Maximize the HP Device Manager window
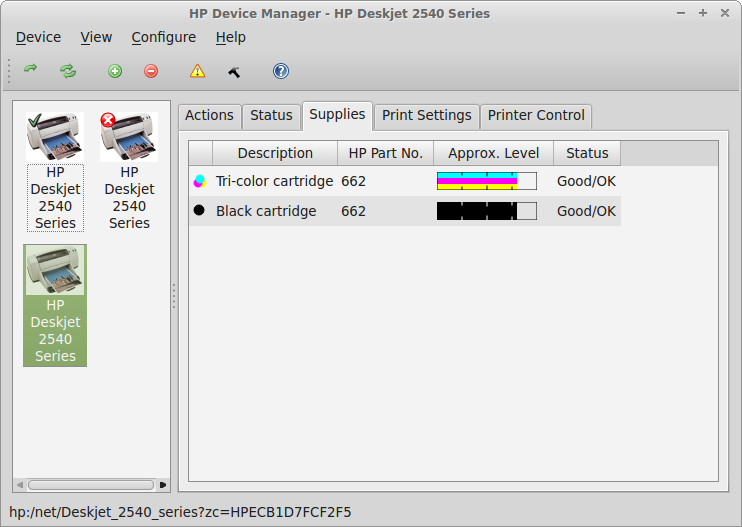The height and width of the screenshot is (527, 742). (x=703, y=13)
